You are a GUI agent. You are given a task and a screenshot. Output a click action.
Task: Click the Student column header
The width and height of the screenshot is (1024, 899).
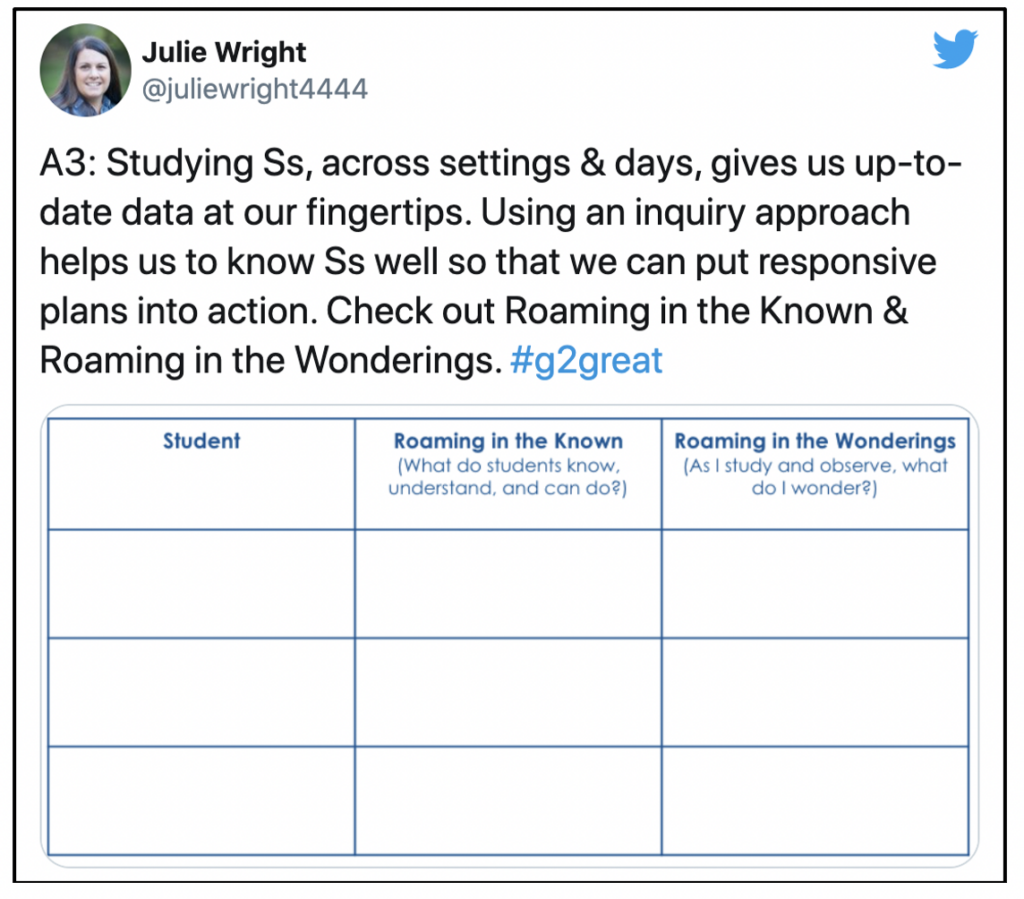pos(202,441)
